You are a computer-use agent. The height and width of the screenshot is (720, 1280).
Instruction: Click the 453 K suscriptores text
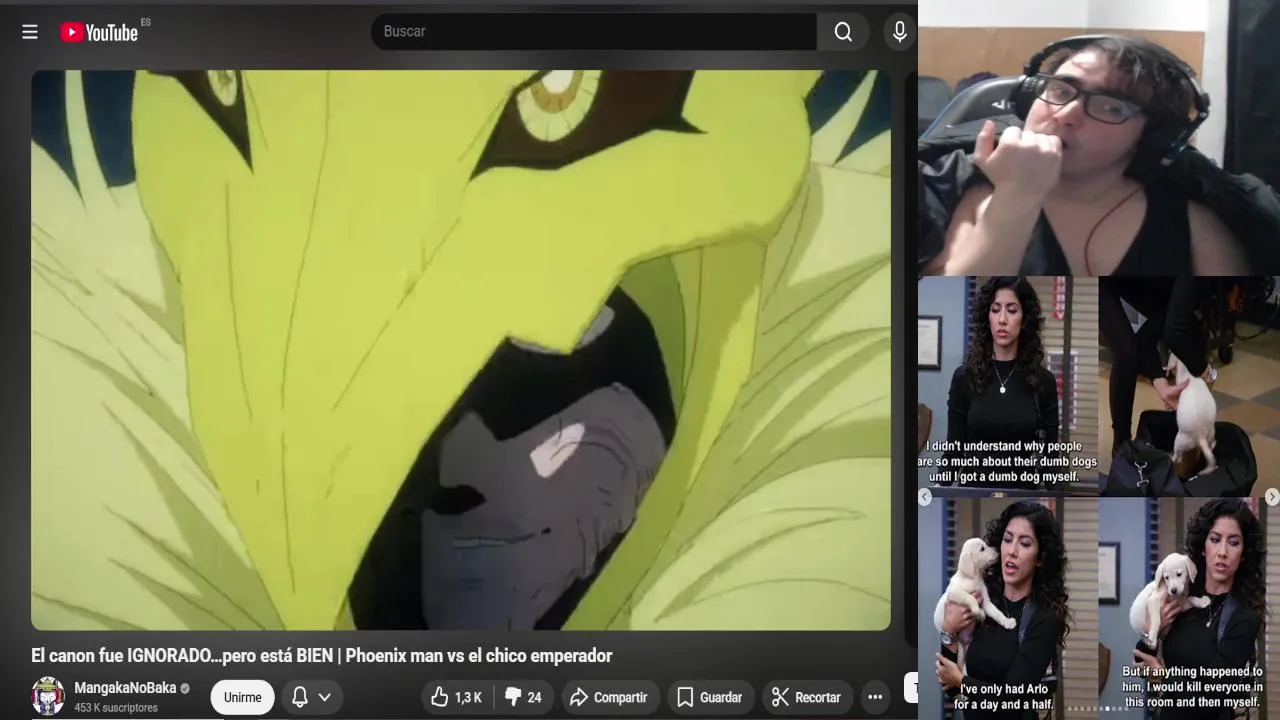(x=116, y=708)
